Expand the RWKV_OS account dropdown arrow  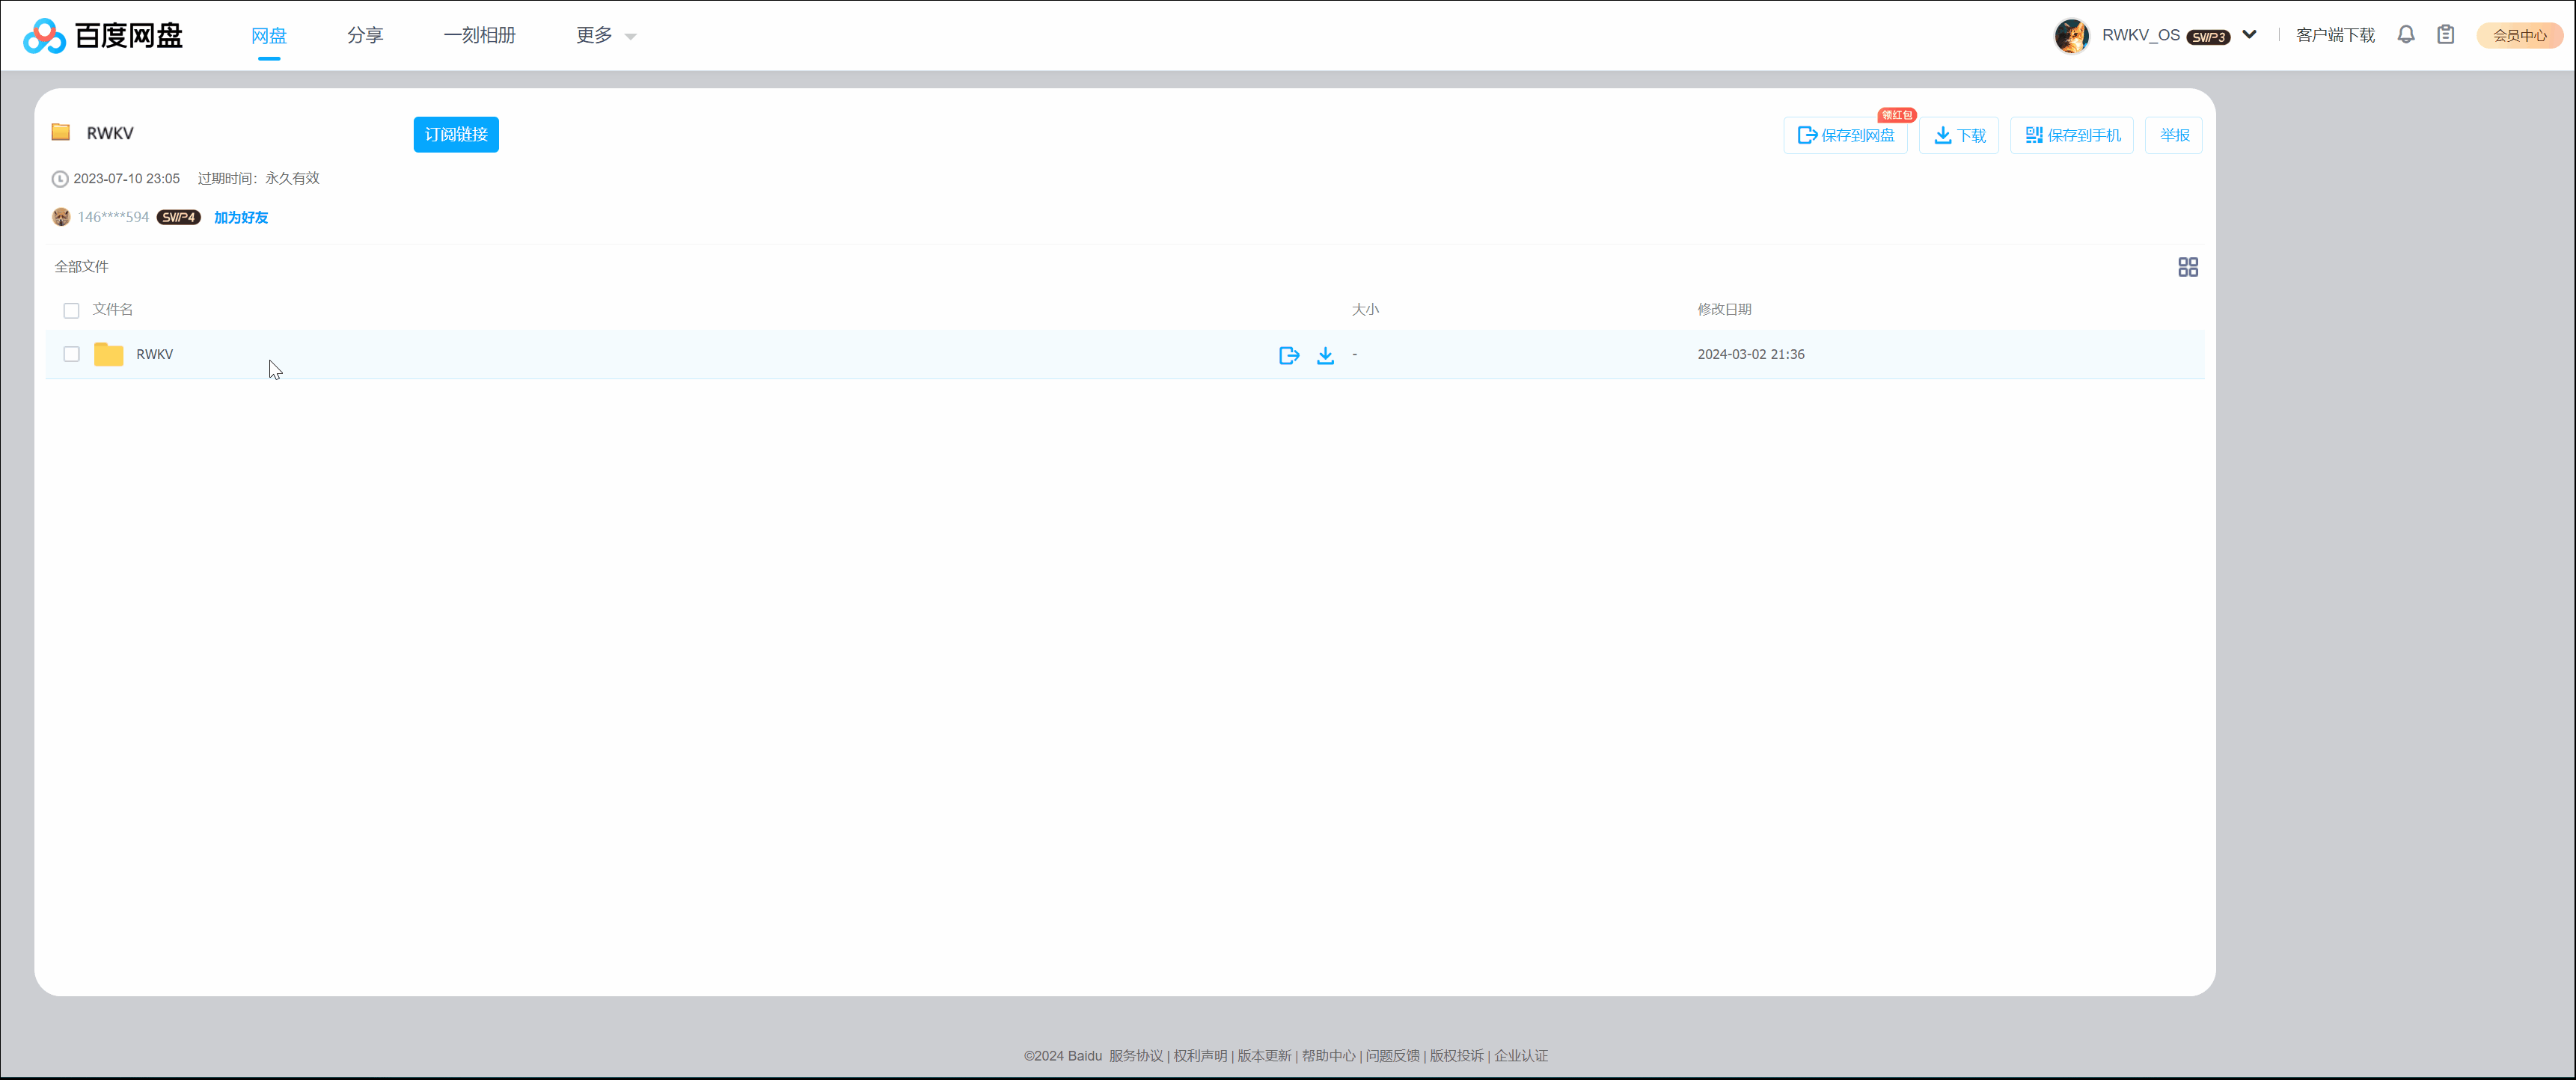point(2249,35)
